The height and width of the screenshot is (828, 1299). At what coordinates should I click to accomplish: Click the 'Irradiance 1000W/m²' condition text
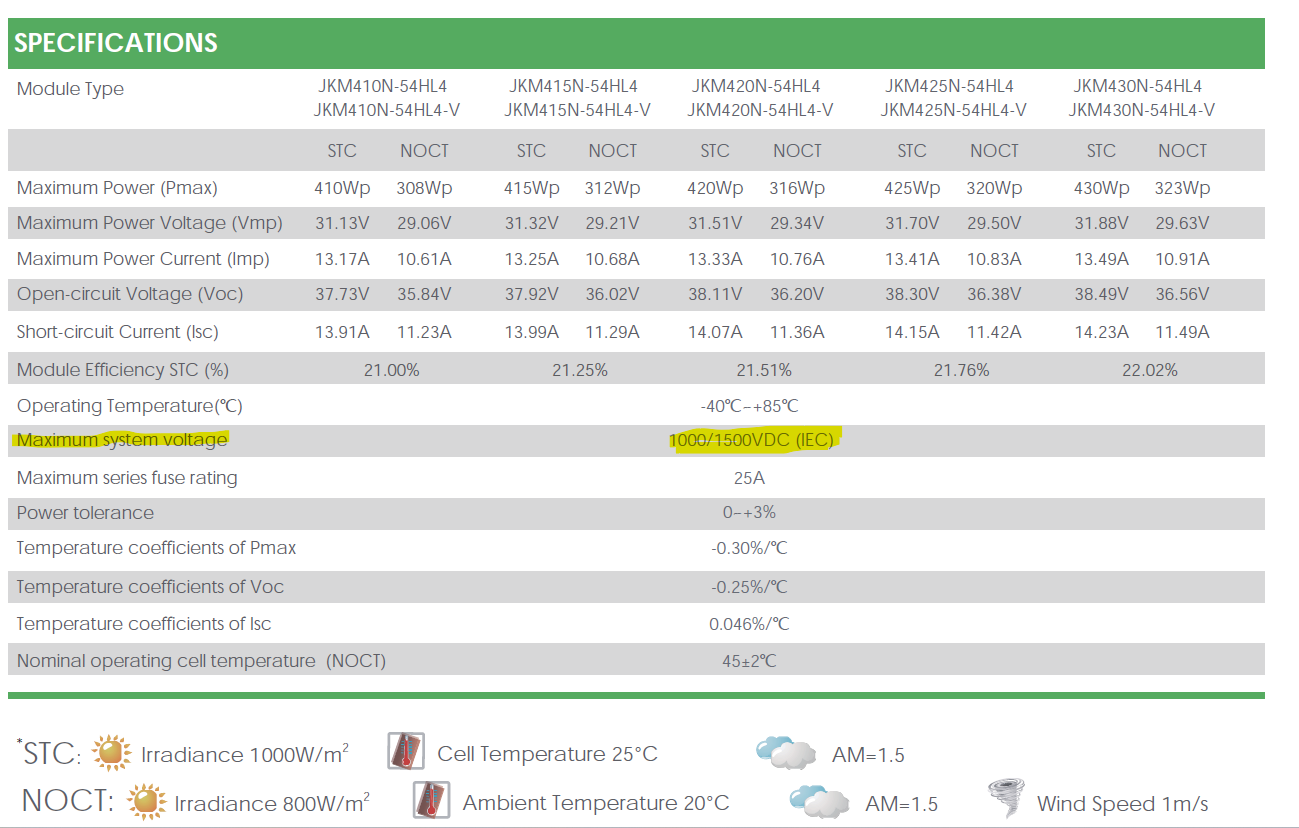pos(245,753)
